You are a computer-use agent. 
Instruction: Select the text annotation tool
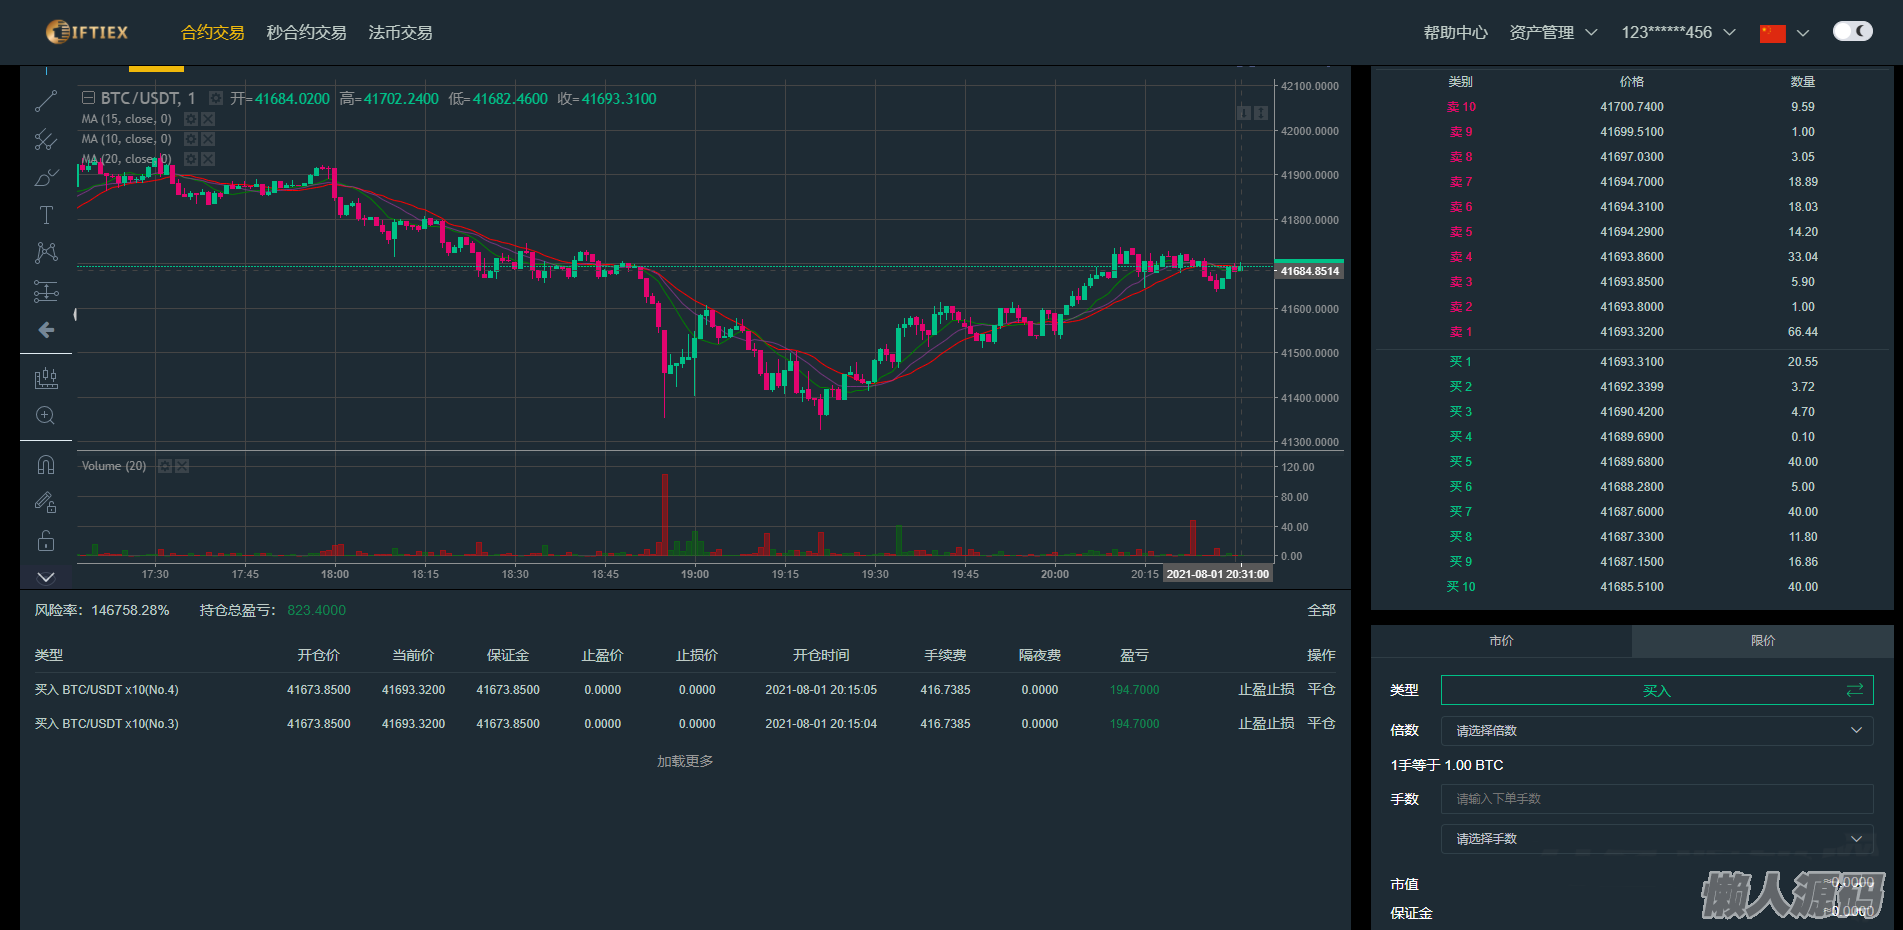tap(46, 215)
